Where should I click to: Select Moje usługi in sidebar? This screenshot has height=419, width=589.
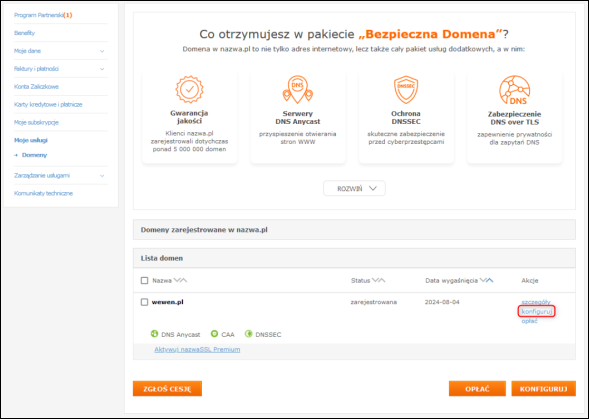pyautogui.click(x=31, y=140)
